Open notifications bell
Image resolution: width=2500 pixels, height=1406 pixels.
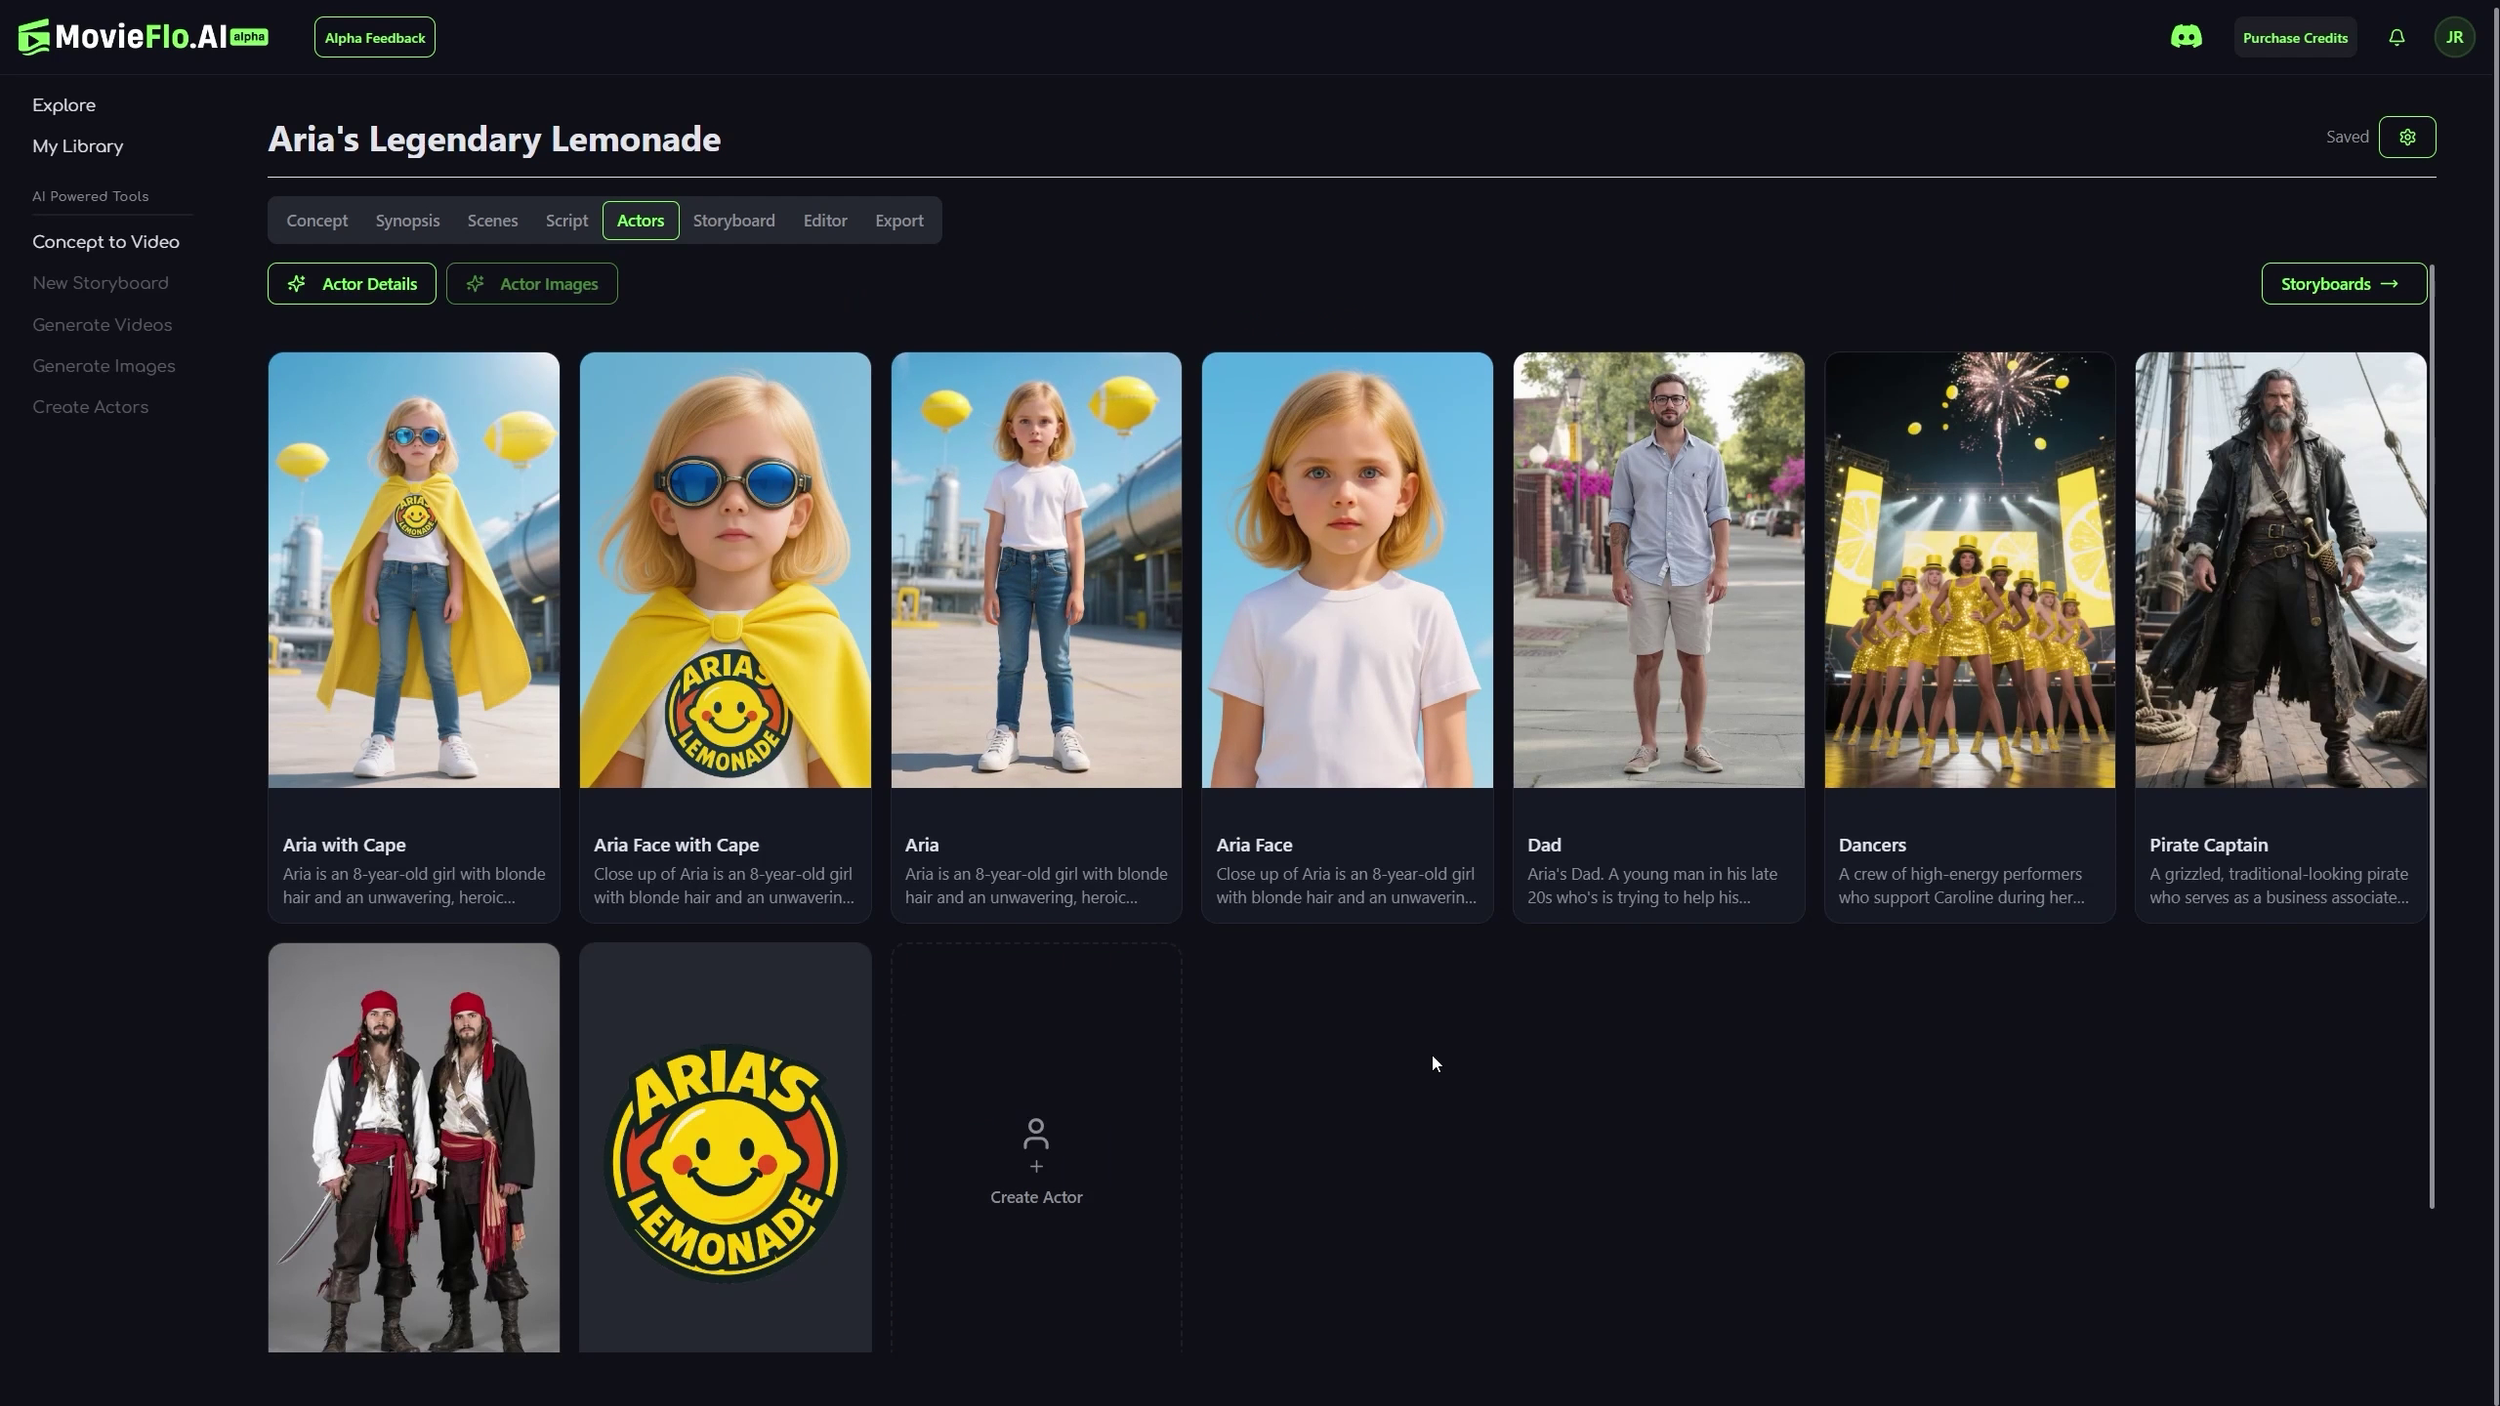point(2396,37)
